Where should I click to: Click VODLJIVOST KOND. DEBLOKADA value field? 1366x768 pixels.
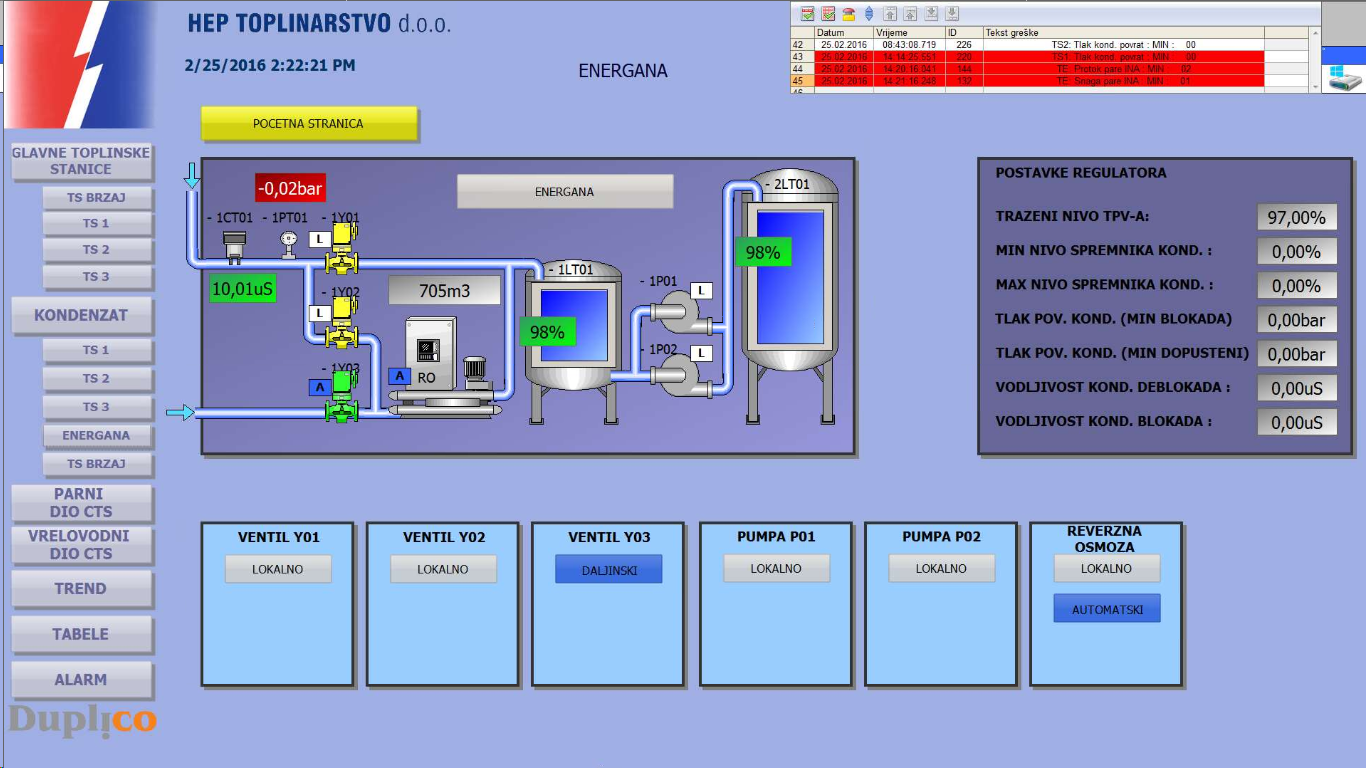(1297, 388)
